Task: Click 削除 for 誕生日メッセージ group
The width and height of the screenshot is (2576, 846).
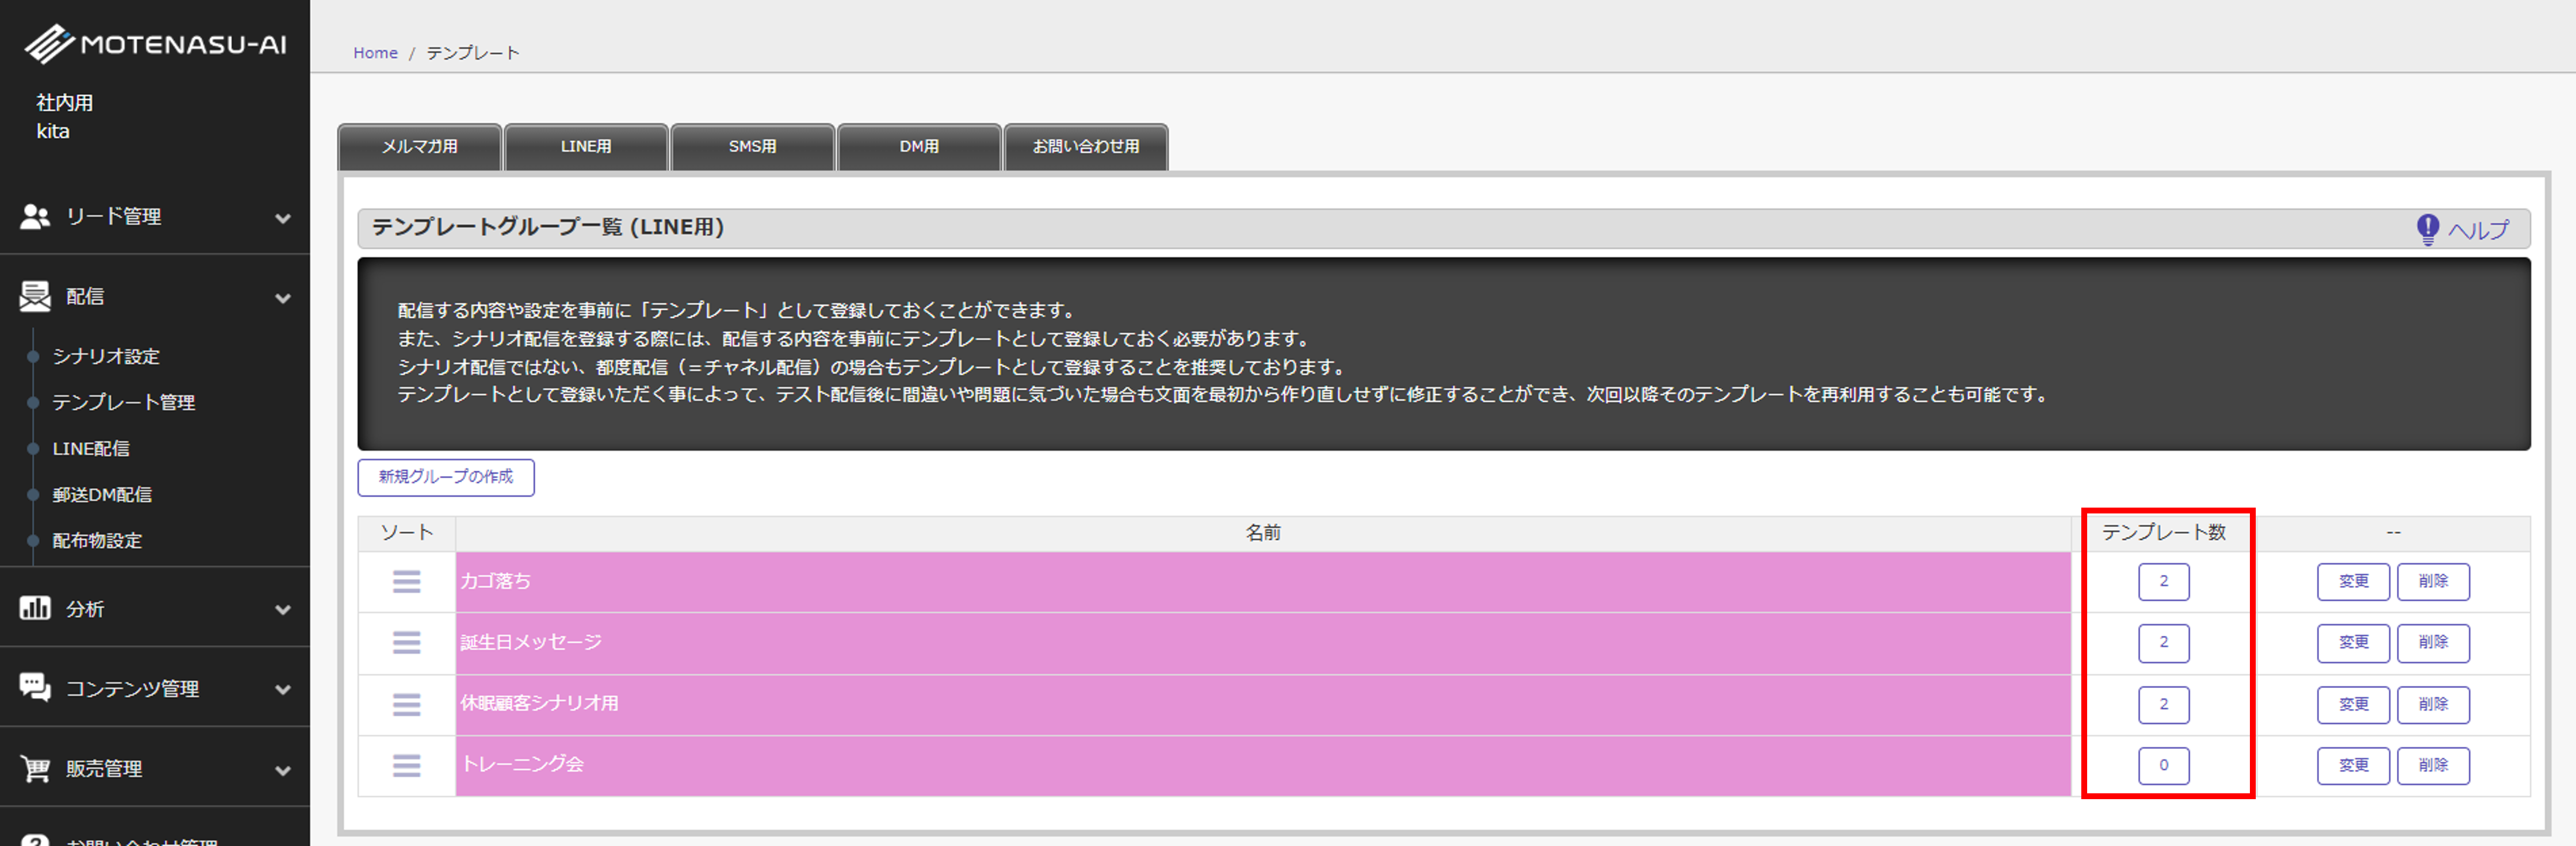Action: [x=2432, y=643]
